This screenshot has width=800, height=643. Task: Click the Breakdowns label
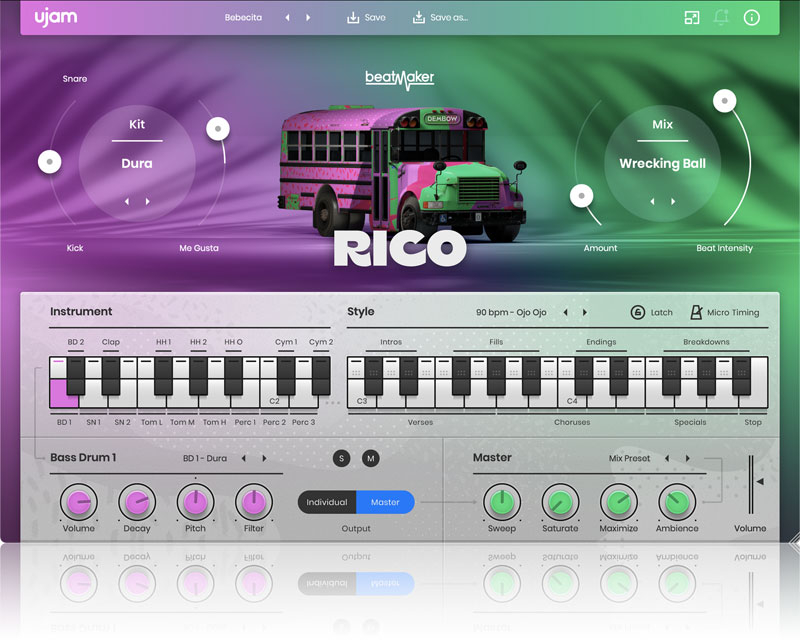[706, 342]
